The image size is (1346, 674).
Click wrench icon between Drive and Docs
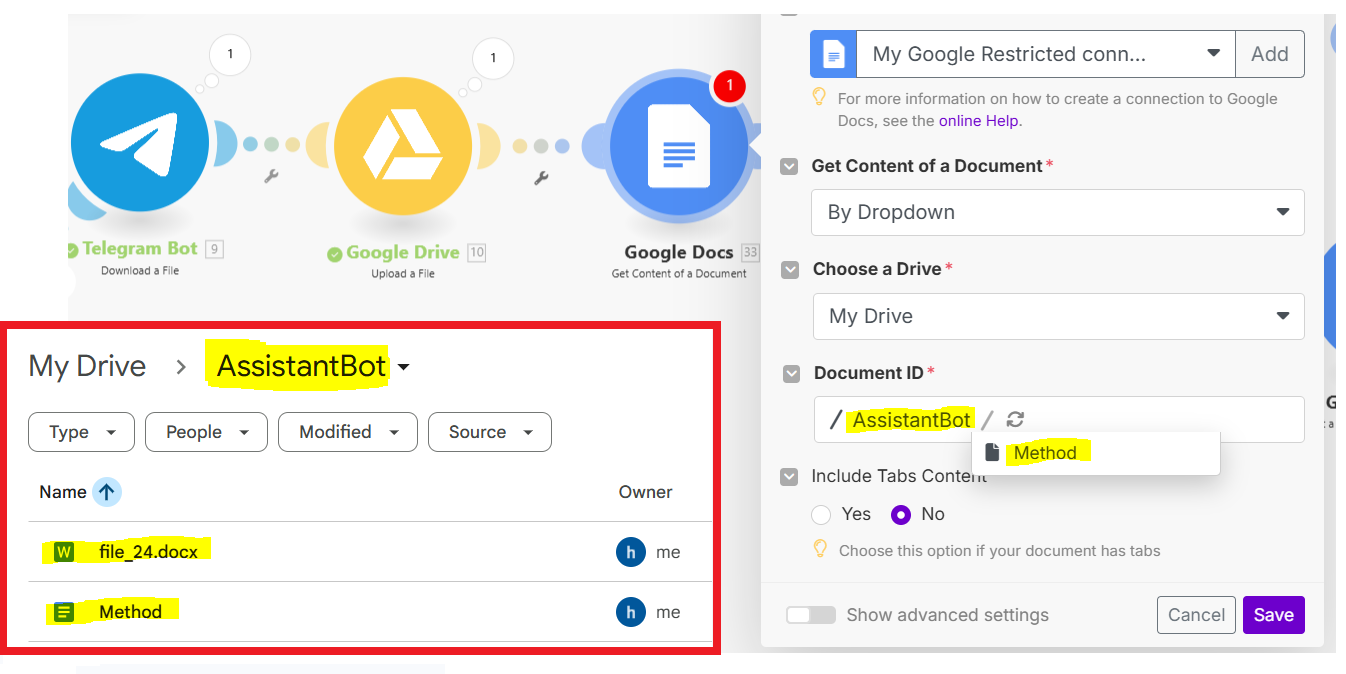pos(541,178)
